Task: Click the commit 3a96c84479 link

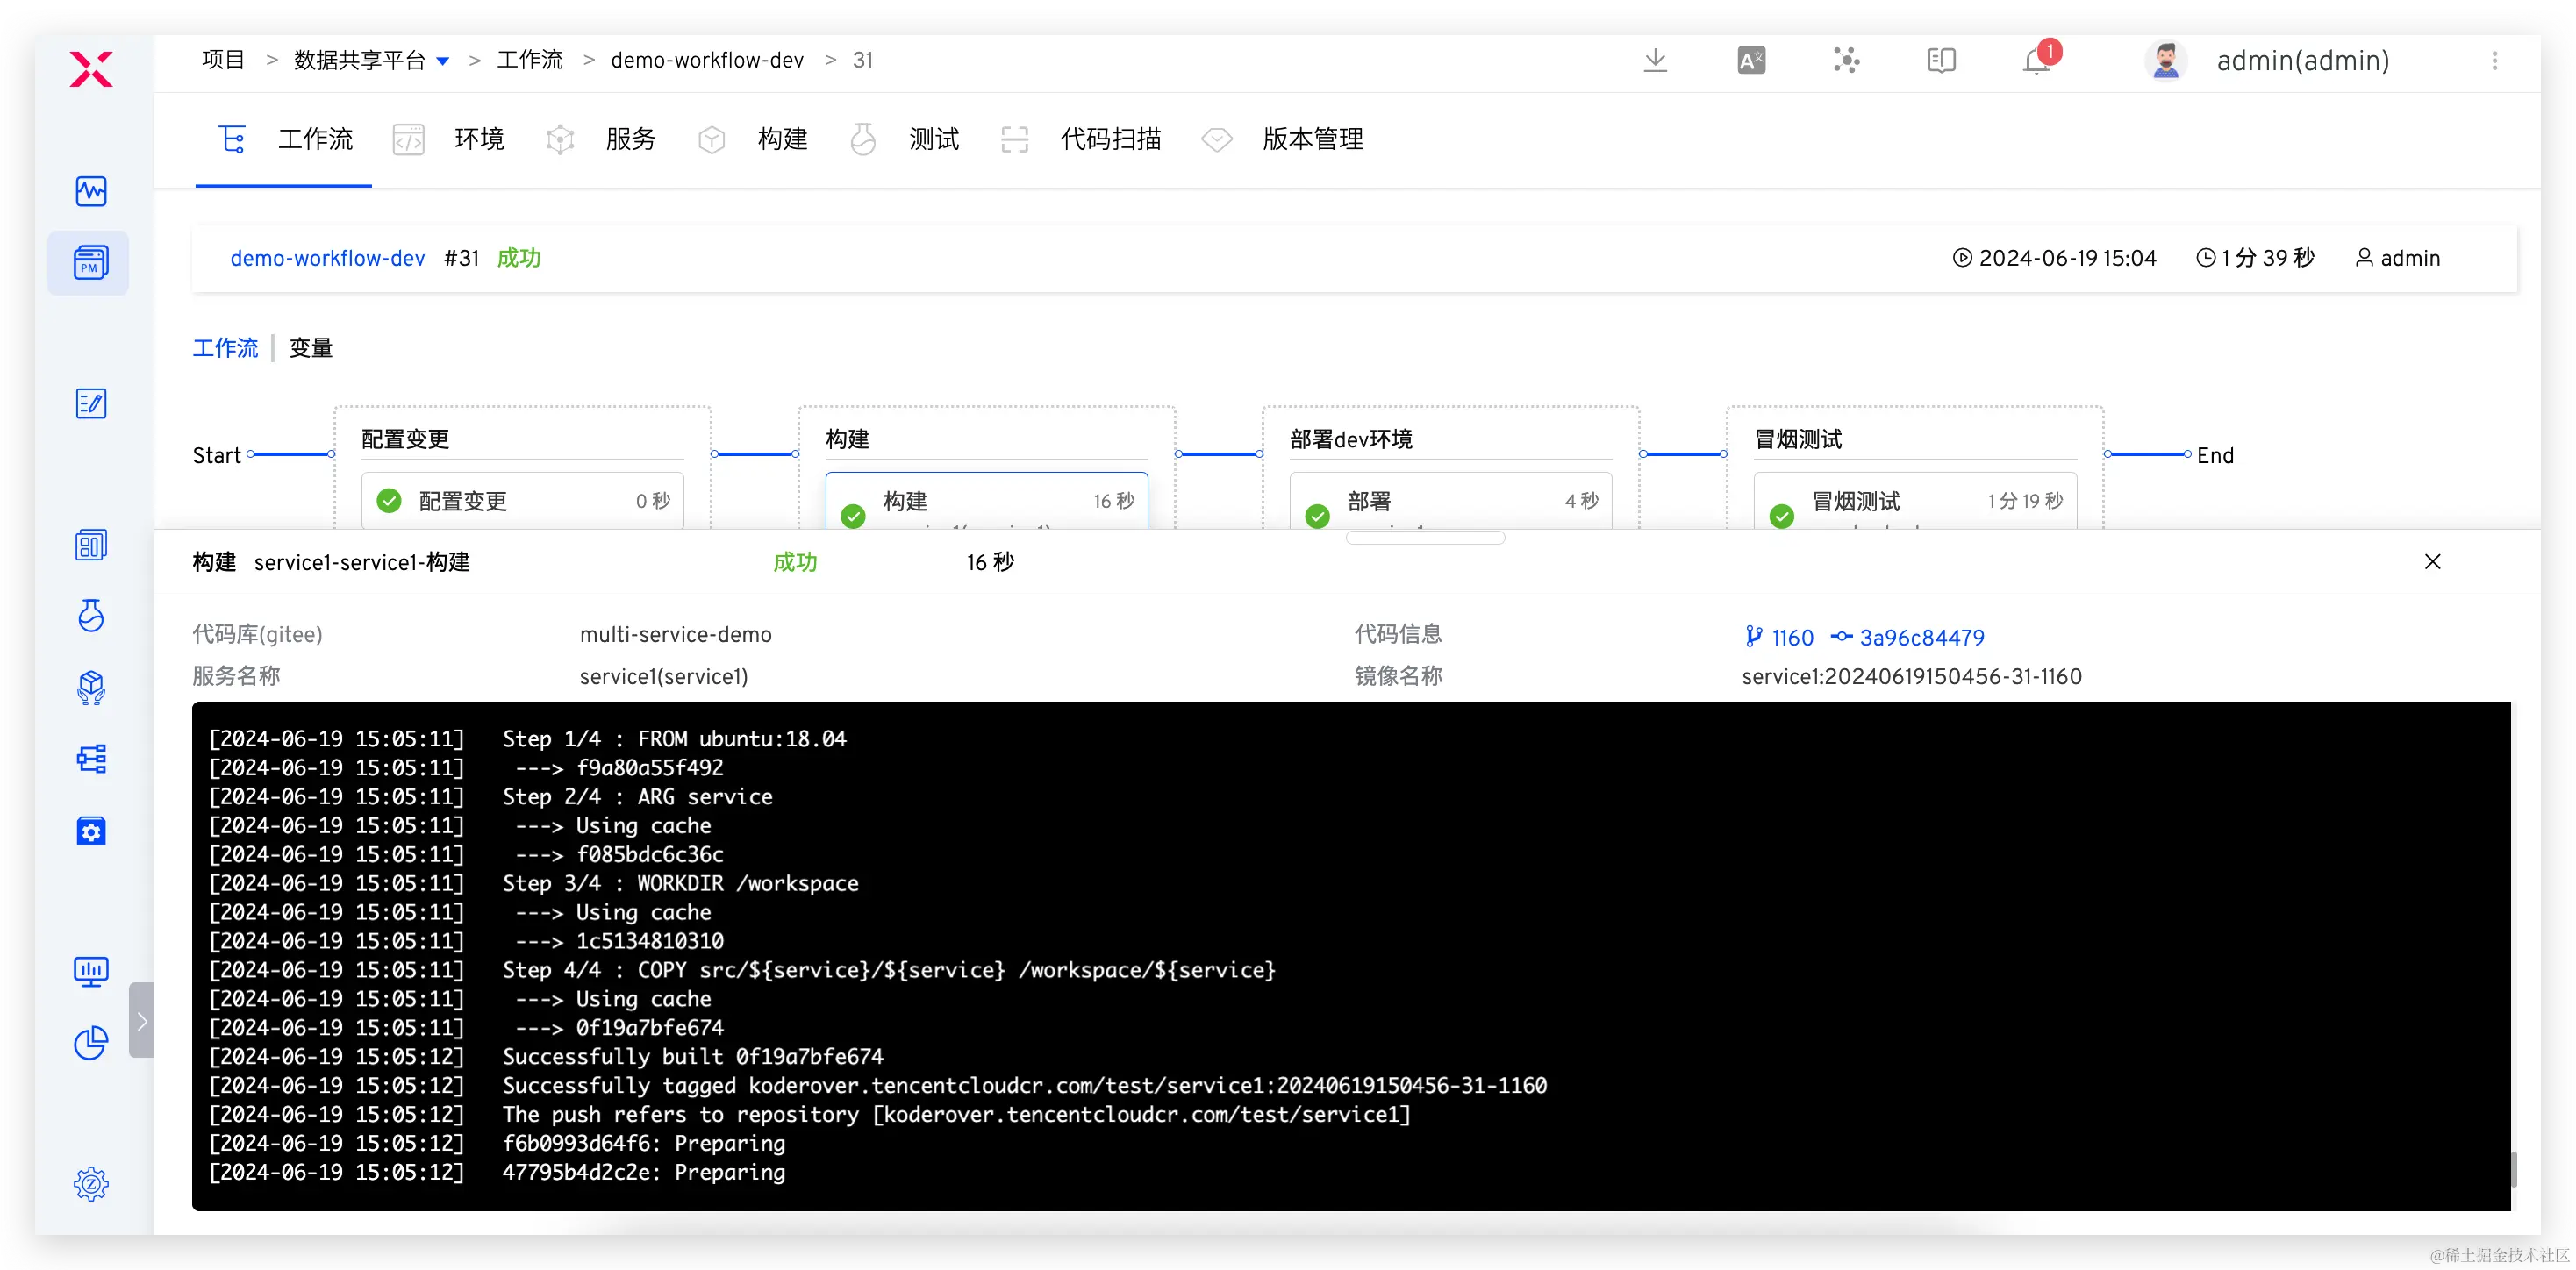Action: [1921, 638]
